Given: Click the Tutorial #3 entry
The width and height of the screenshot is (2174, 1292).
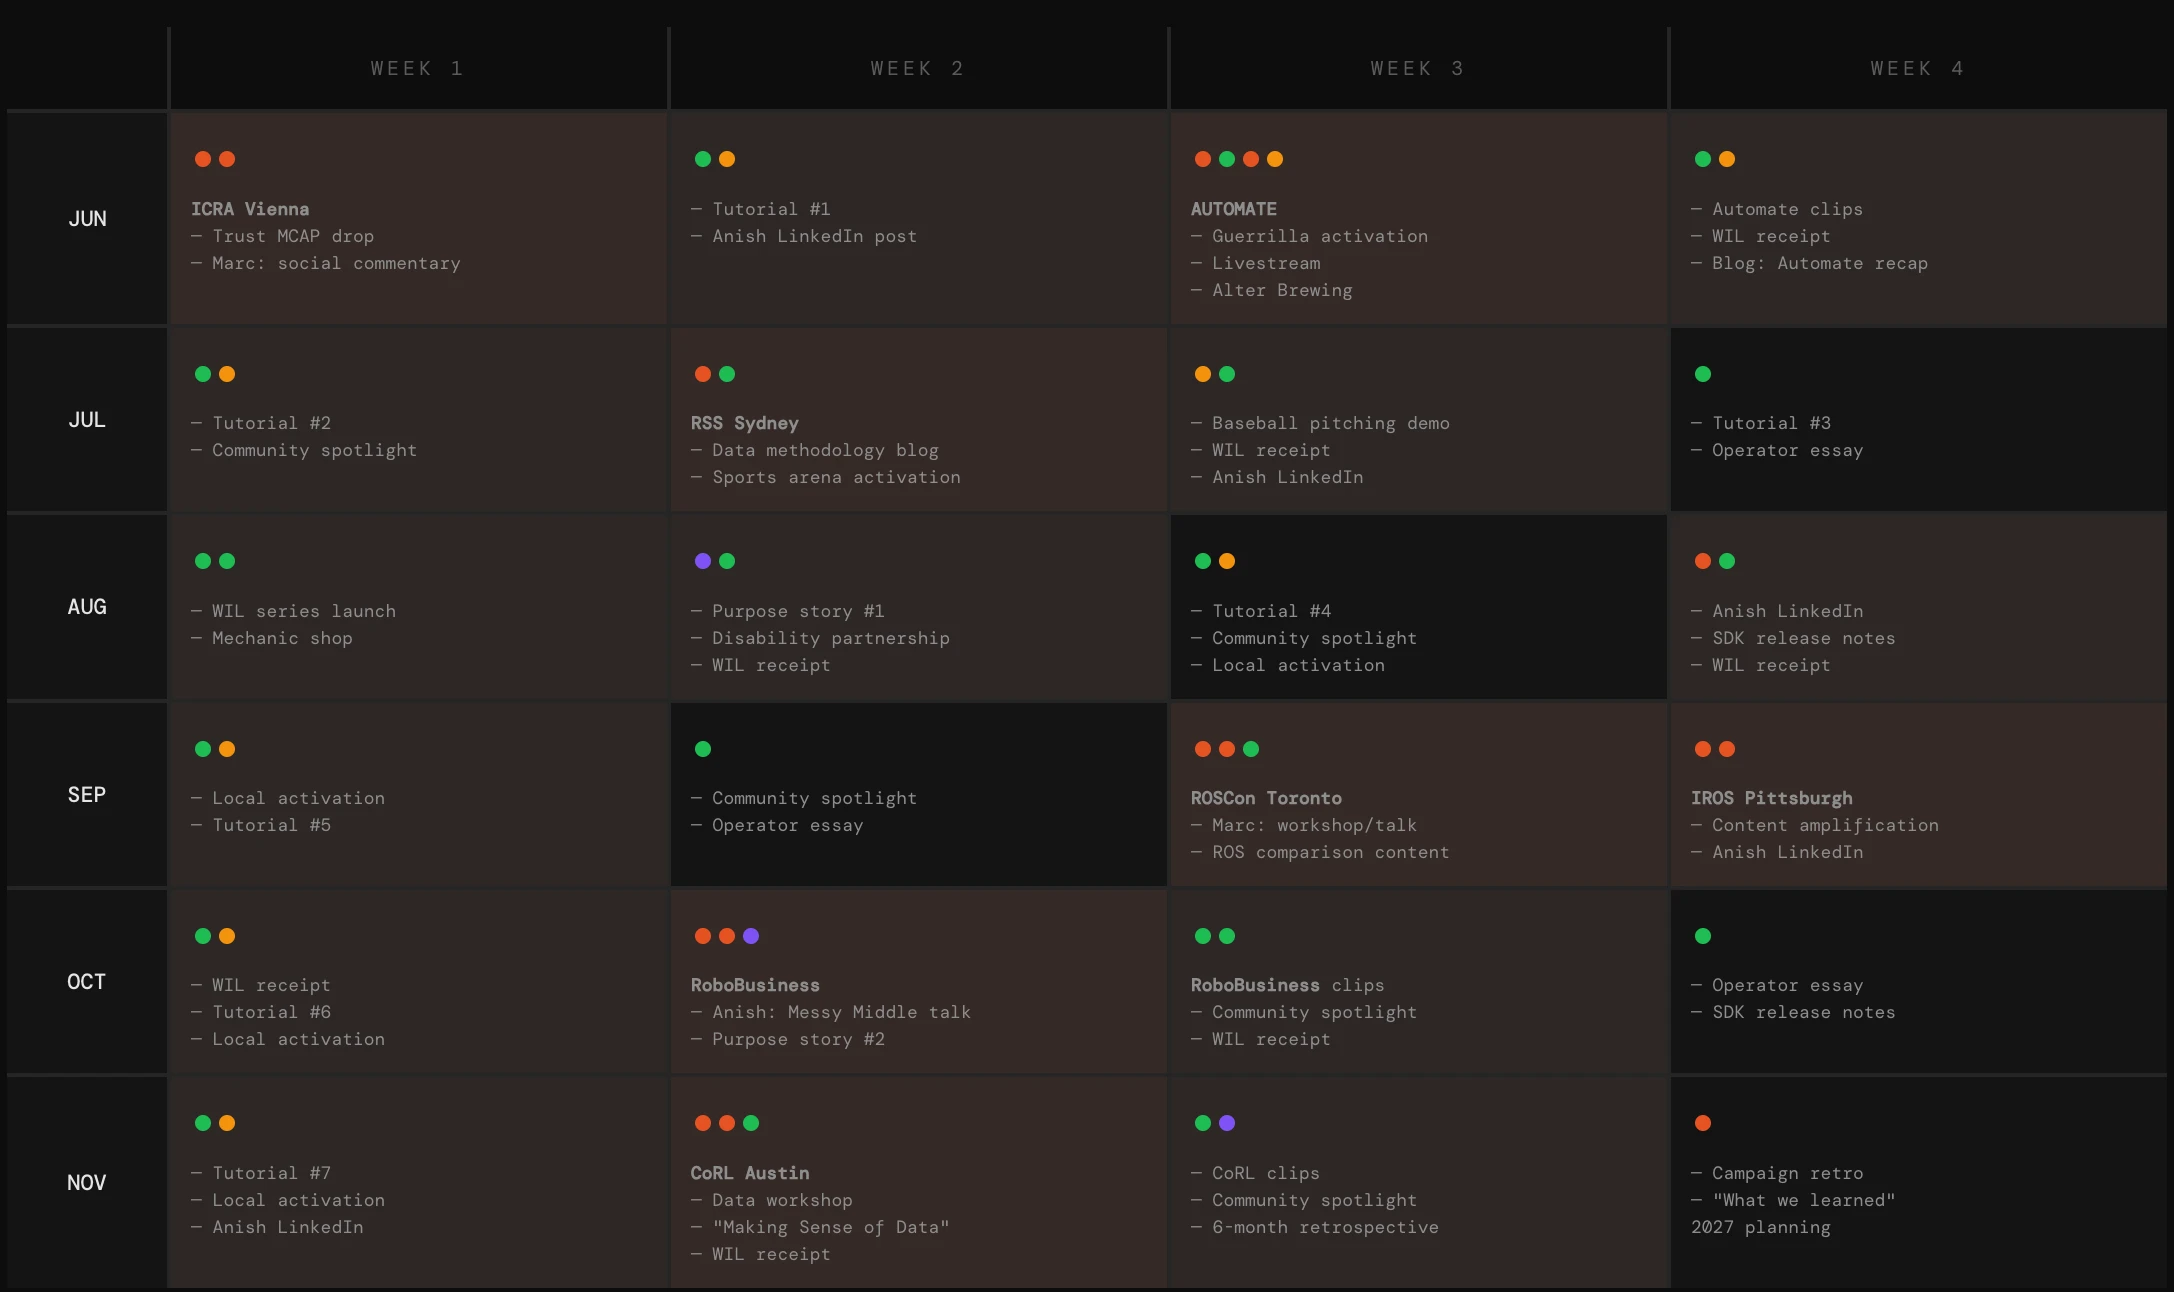Looking at the screenshot, I should 1761,423.
